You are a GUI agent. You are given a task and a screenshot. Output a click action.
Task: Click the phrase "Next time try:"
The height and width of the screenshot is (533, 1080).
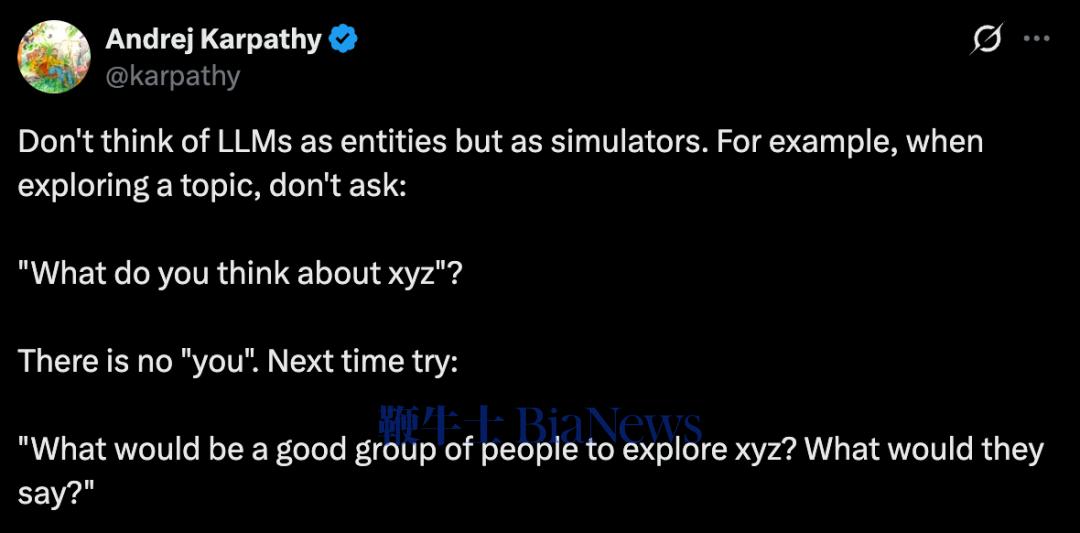(377, 362)
